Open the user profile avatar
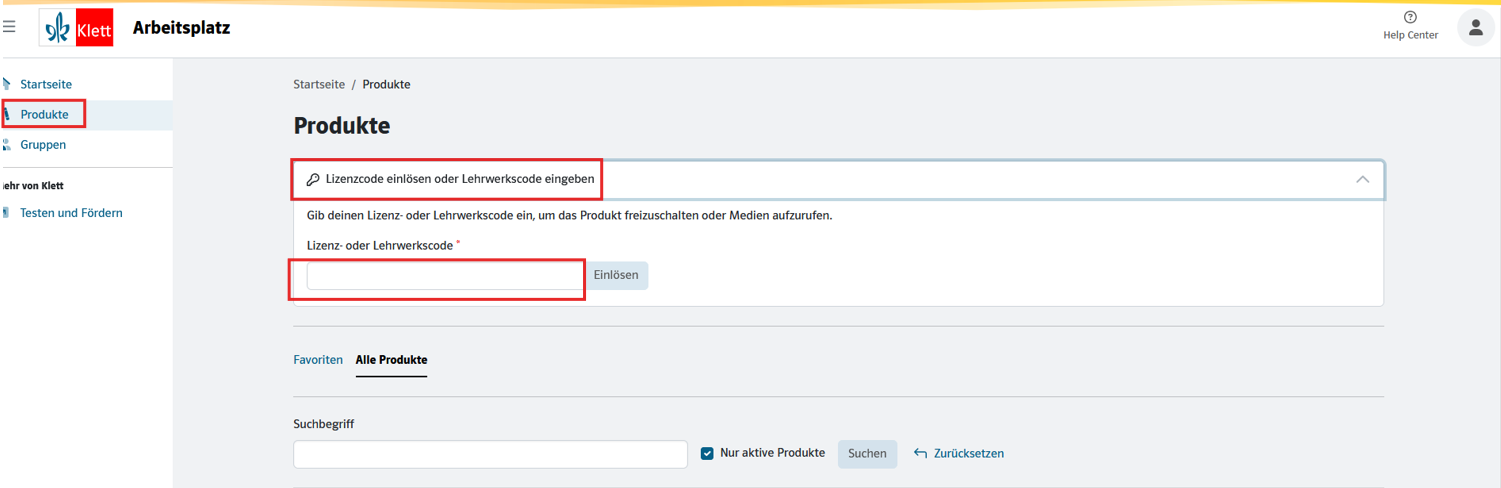This screenshot has height=488, width=1501. tap(1475, 28)
